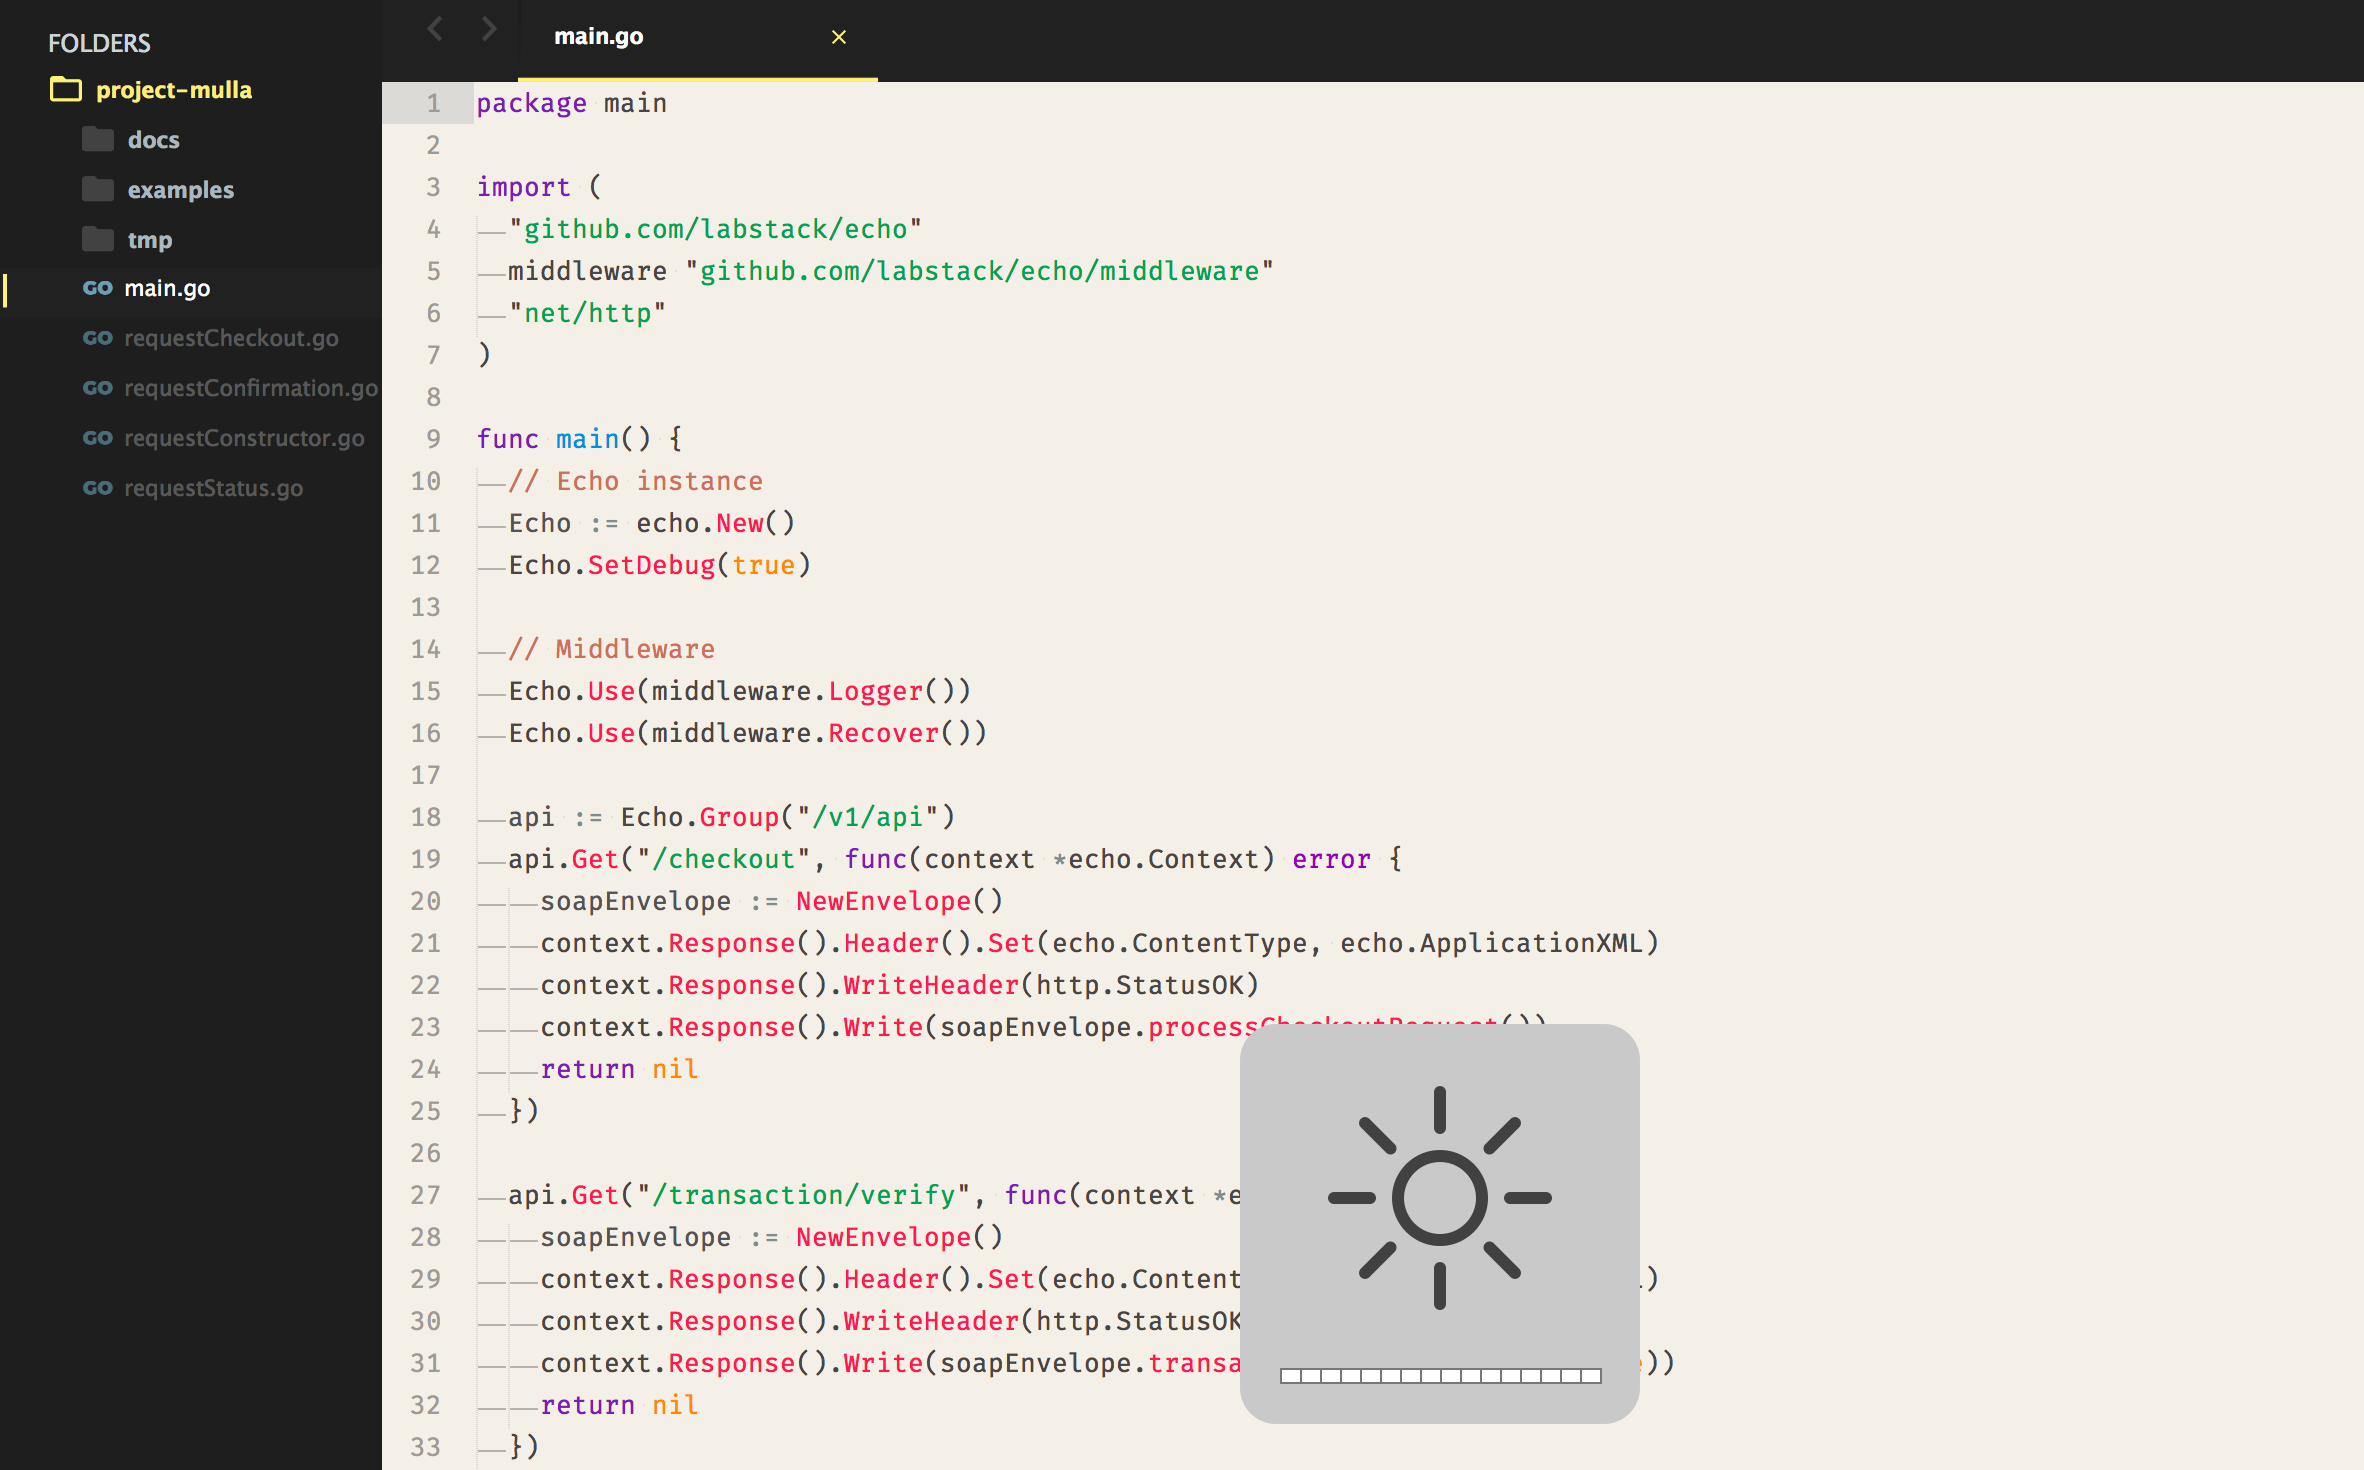The width and height of the screenshot is (2364, 1470).
Task: Expand the examples folder
Action: (x=180, y=190)
